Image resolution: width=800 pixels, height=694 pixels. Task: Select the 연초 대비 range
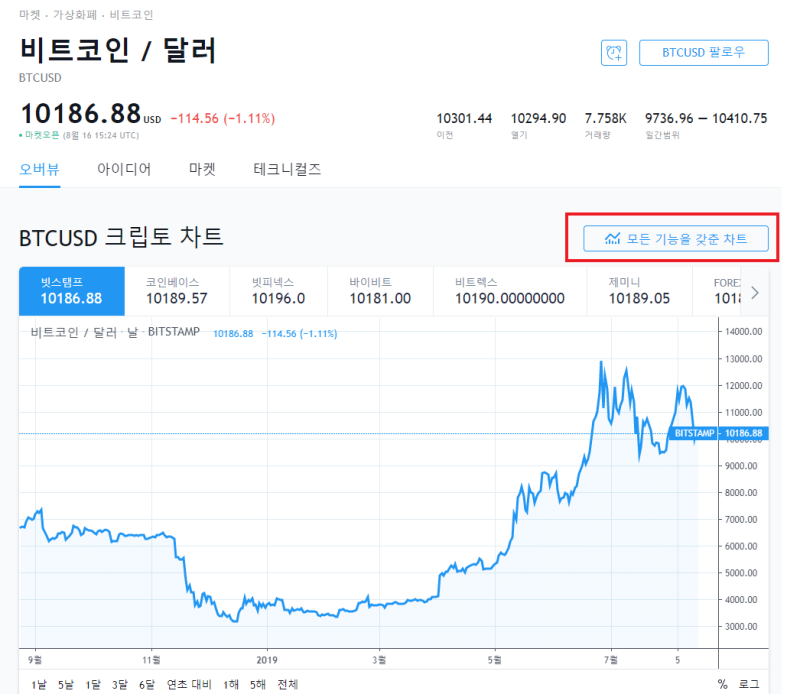[x=189, y=684]
